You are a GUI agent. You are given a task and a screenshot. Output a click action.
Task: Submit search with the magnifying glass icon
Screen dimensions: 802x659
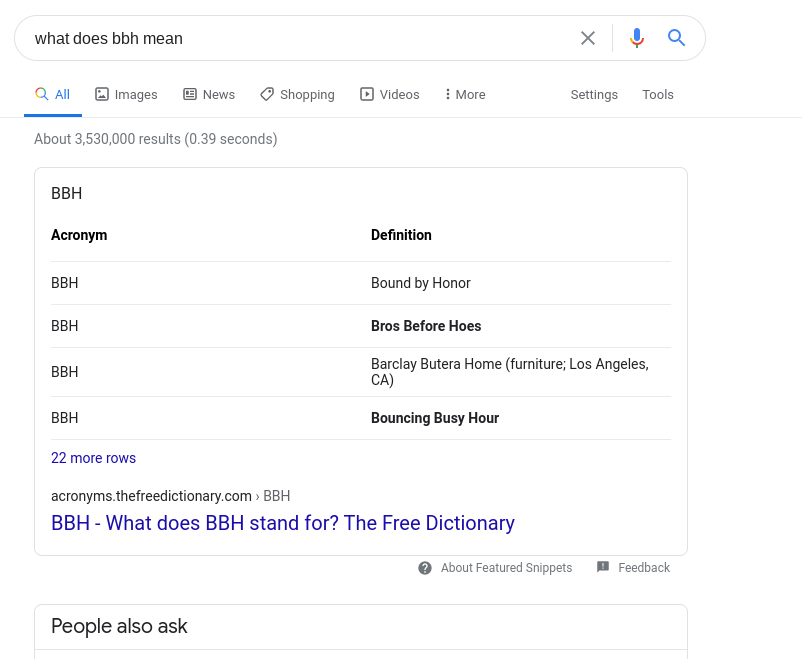coord(676,38)
